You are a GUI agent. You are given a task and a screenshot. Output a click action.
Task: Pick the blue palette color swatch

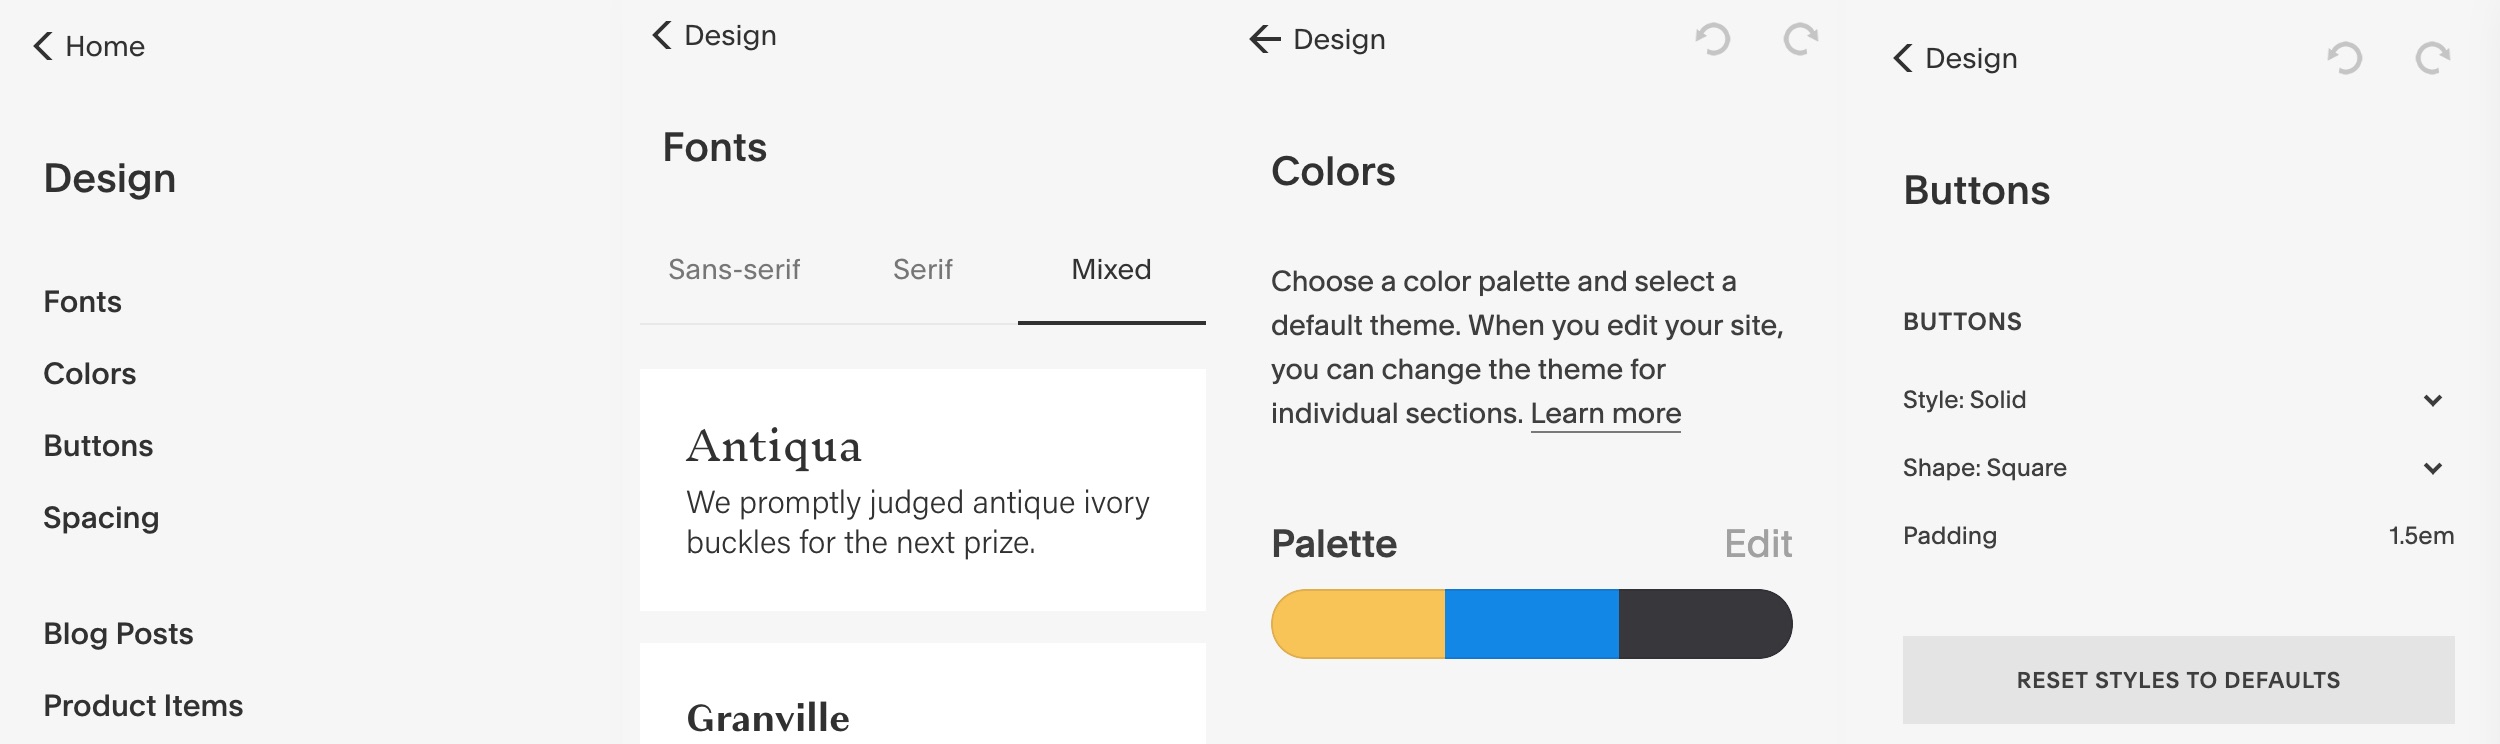tap(1531, 624)
